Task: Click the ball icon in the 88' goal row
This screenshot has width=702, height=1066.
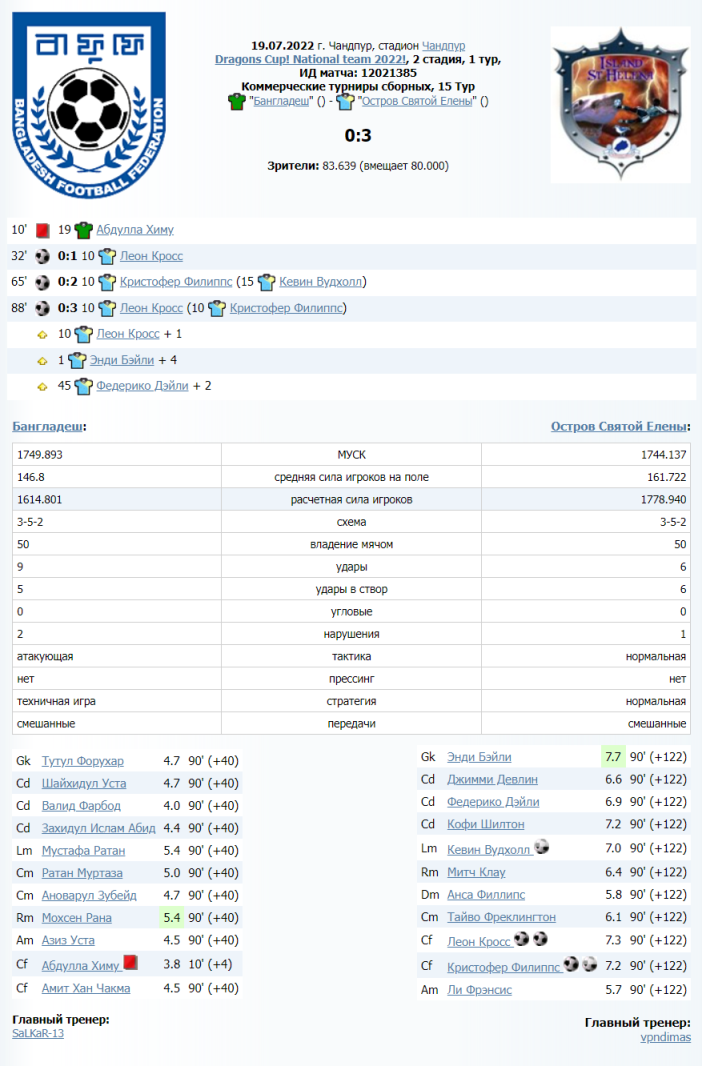Action: (x=43, y=308)
